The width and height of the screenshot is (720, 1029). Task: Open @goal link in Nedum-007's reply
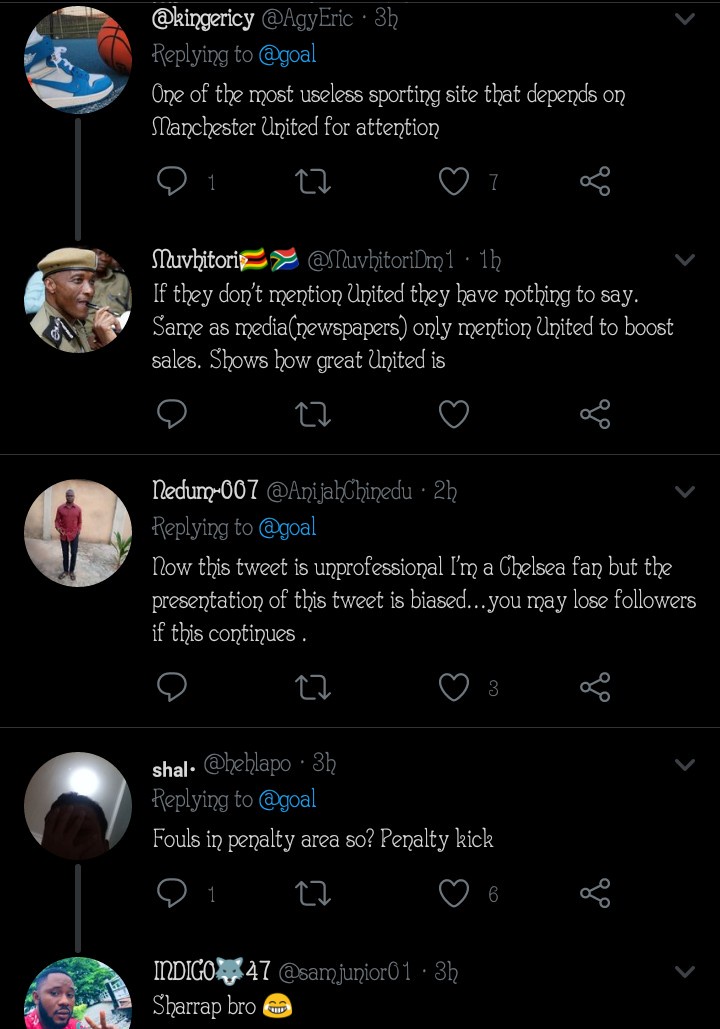(x=287, y=527)
